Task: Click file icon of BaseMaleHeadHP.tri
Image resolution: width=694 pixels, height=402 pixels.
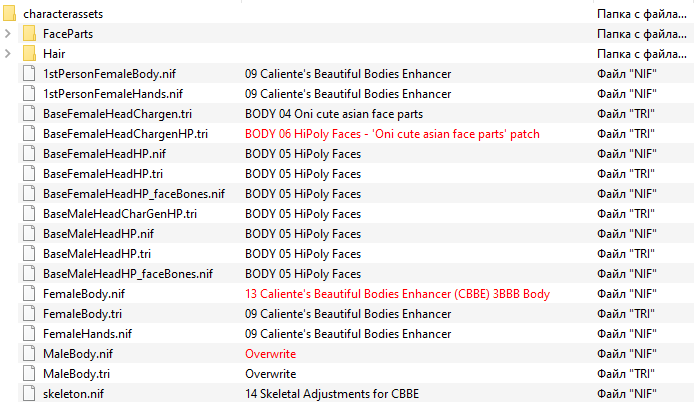Action: tap(29, 254)
